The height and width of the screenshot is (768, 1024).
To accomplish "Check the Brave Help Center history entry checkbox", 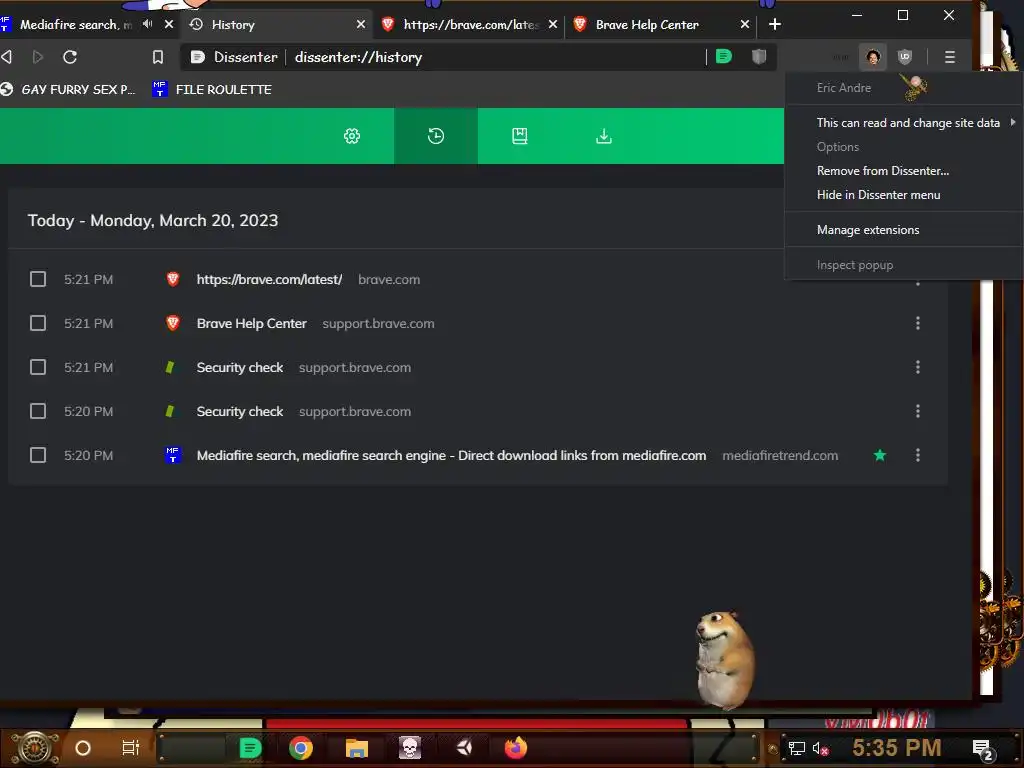I will (38, 323).
